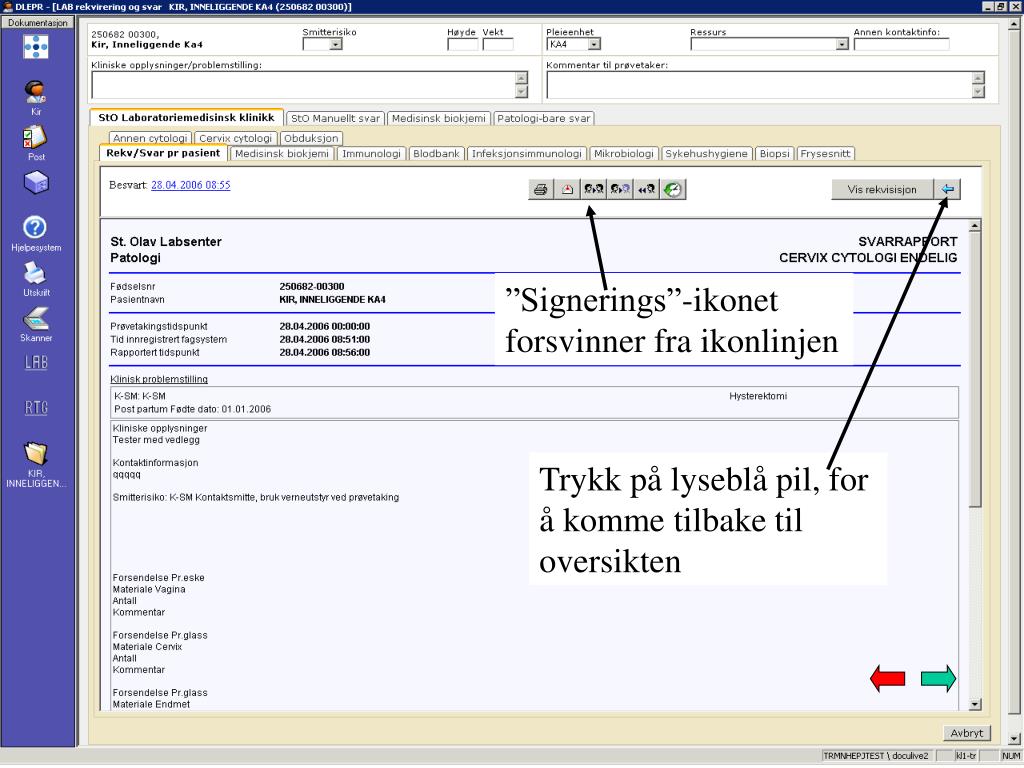Open the Smitterisiko dropdown
Image resolution: width=1024 pixels, height=768 pixels.
(336, 44)
